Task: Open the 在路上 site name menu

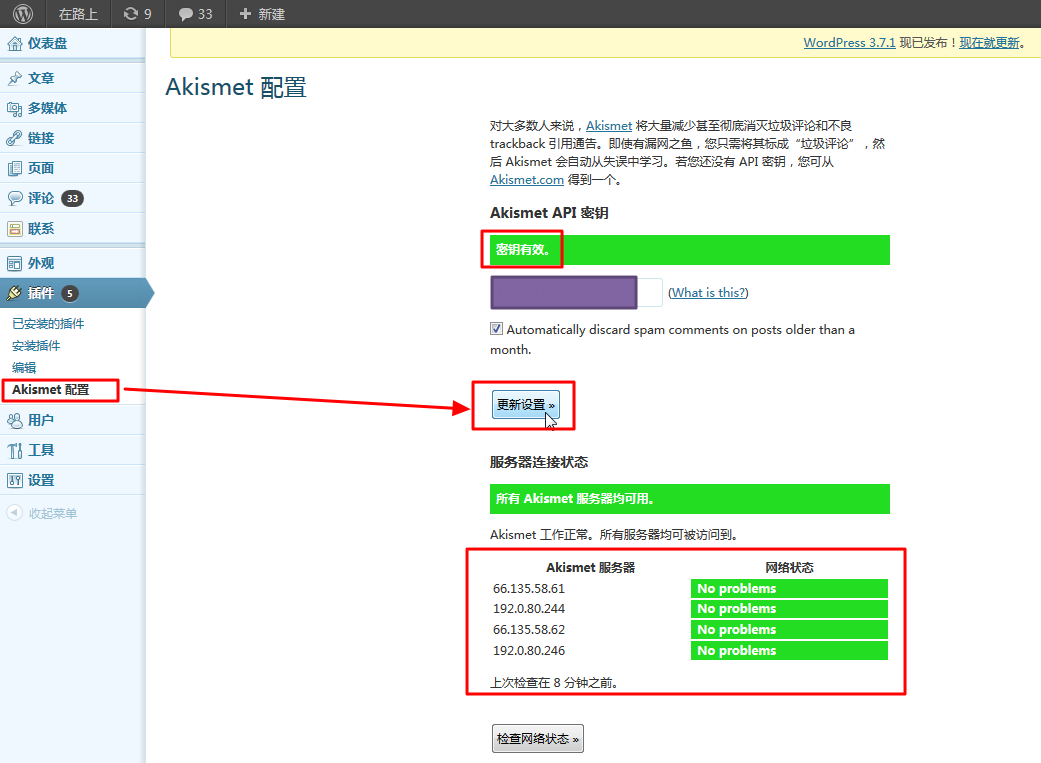Action: click(78, 14)
